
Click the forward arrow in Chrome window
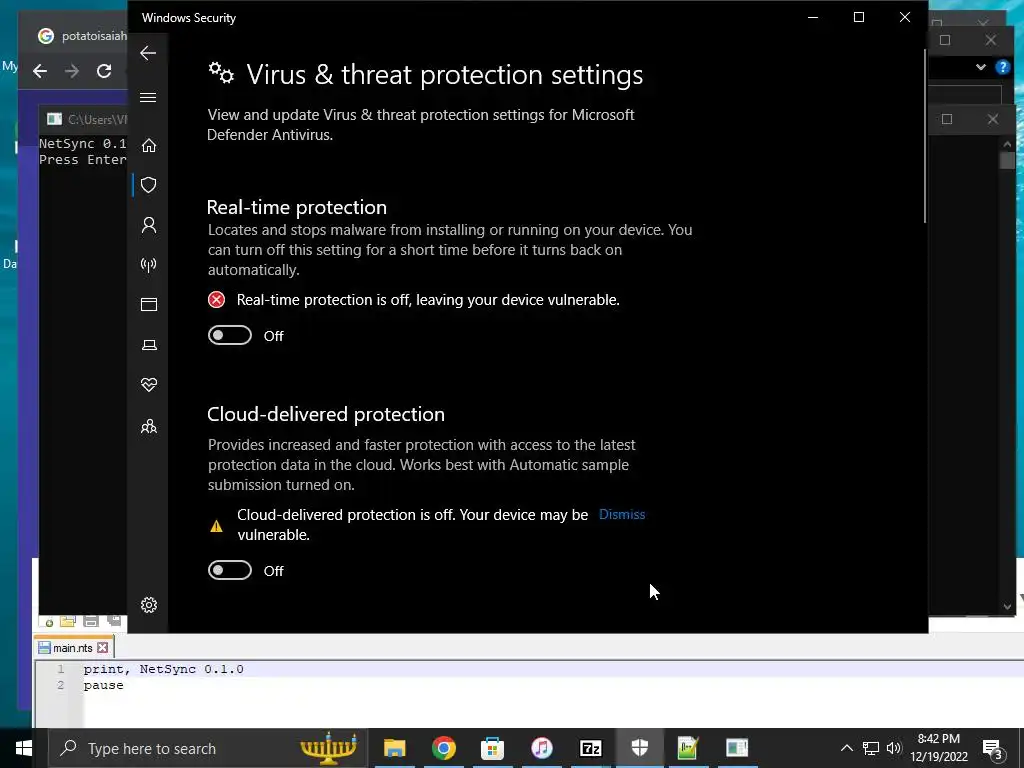tap(72, 71)
